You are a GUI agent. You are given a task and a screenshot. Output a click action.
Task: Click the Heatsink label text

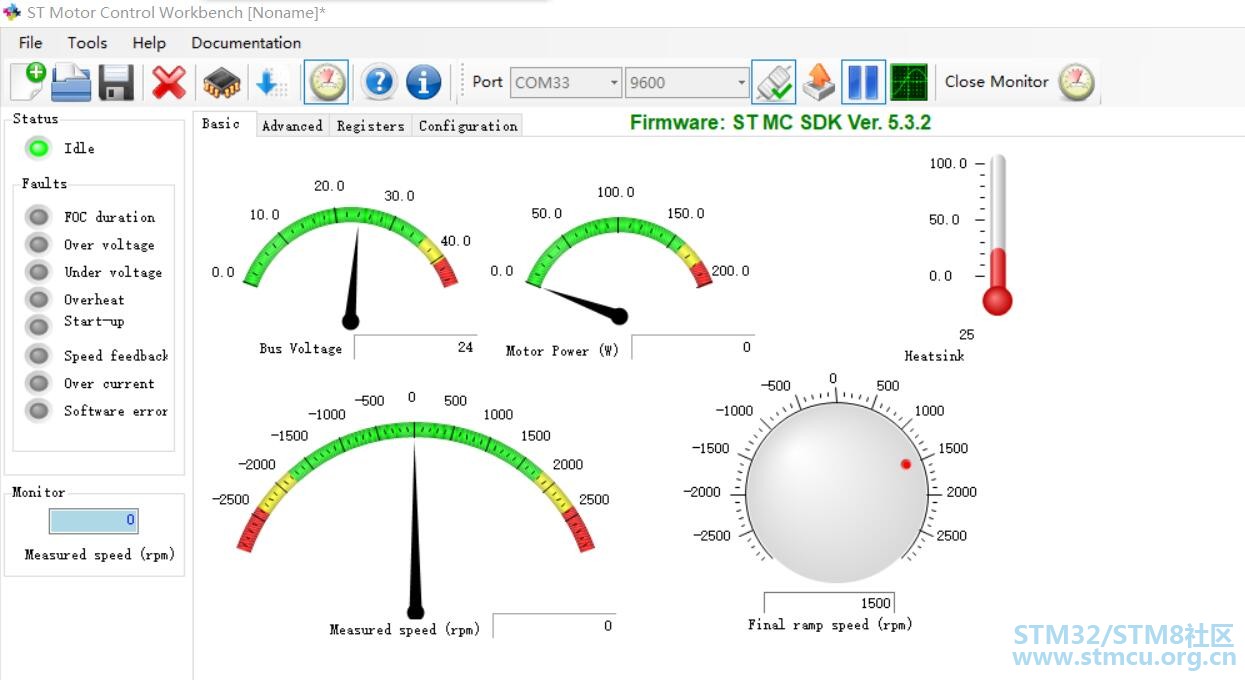(x=934, y=355)
